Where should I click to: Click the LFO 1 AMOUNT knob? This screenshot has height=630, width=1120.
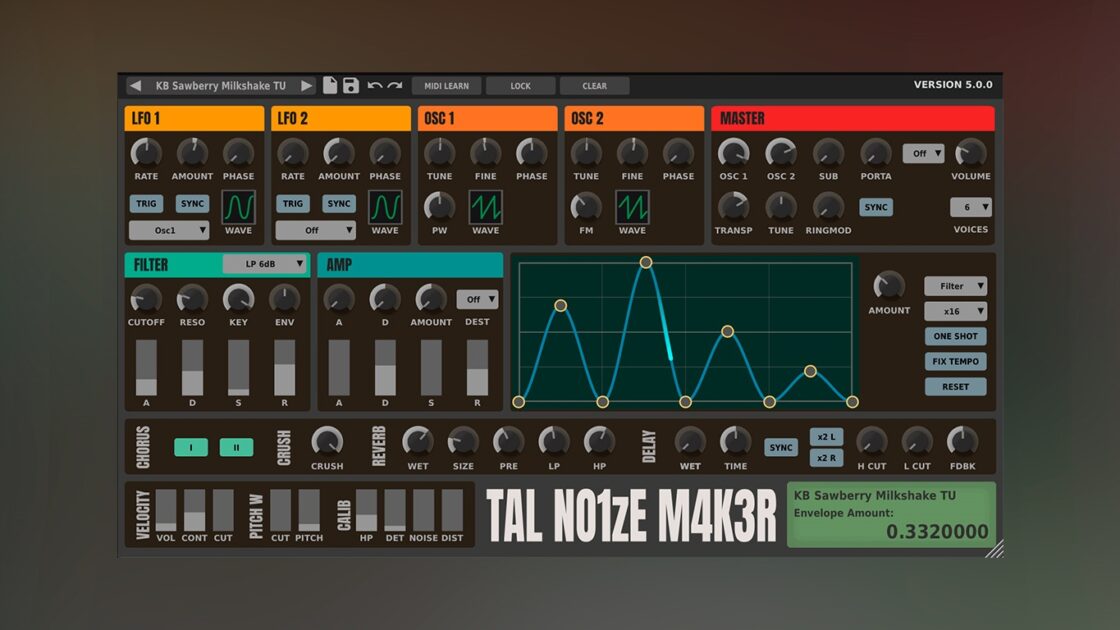pos(192,153)
